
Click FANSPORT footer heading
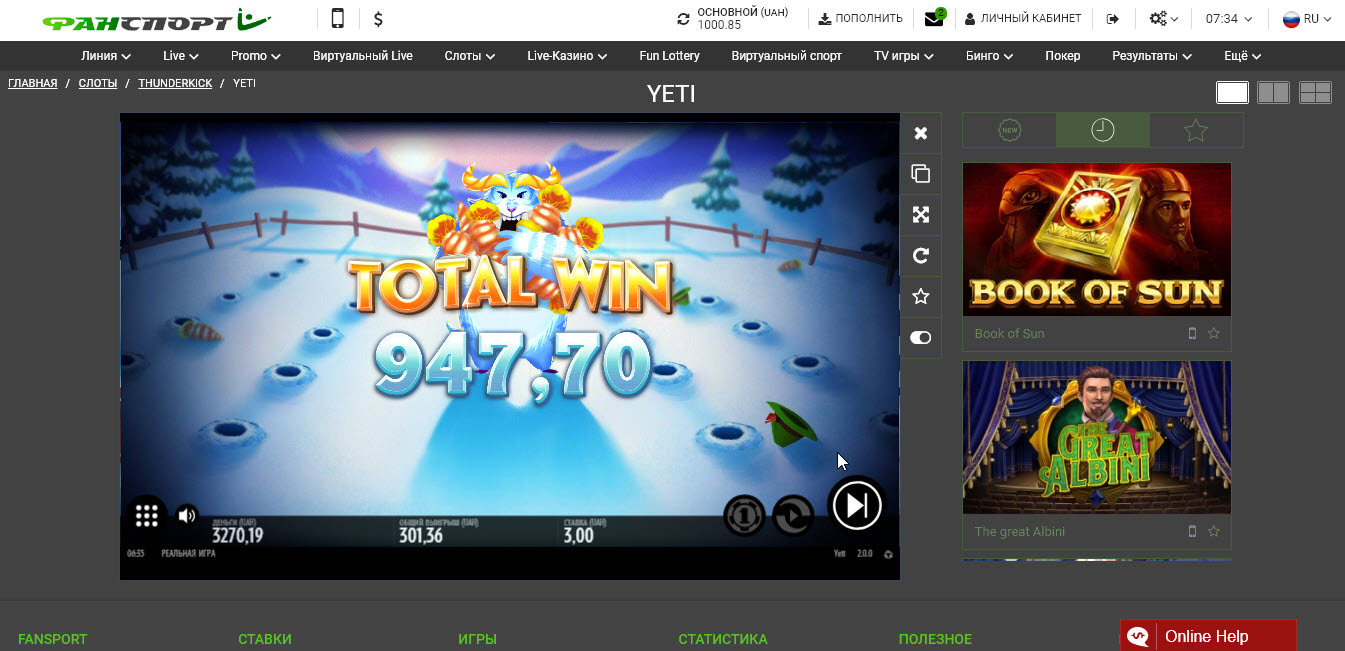click(x=53, y=639)
